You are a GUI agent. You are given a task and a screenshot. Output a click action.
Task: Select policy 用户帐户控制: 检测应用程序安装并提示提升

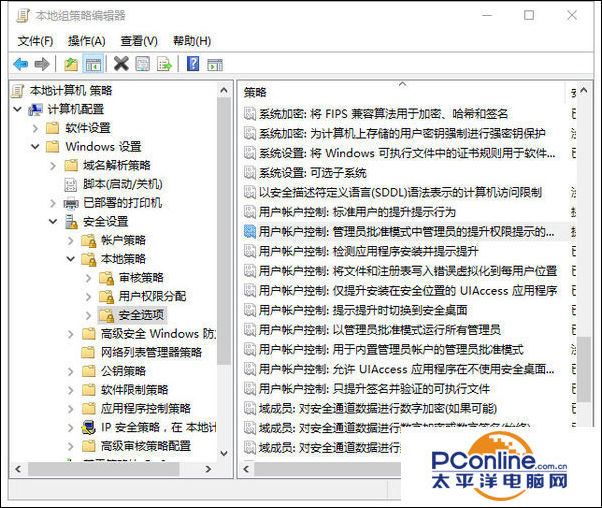(368, 250)
